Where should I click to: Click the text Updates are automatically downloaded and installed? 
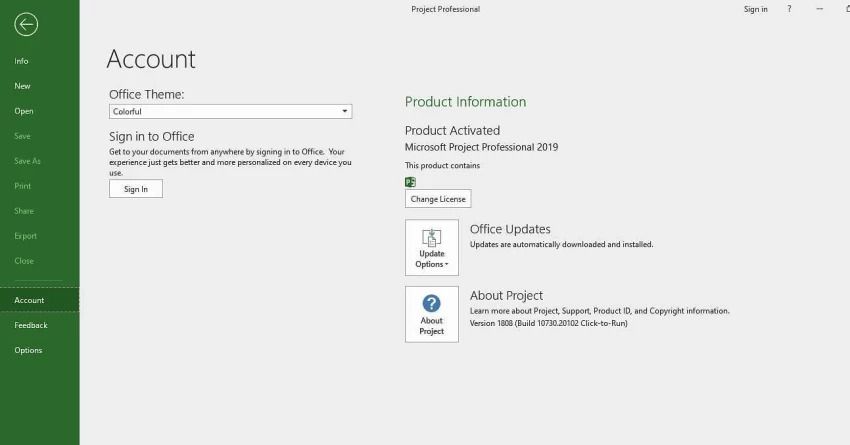point(562,244)
